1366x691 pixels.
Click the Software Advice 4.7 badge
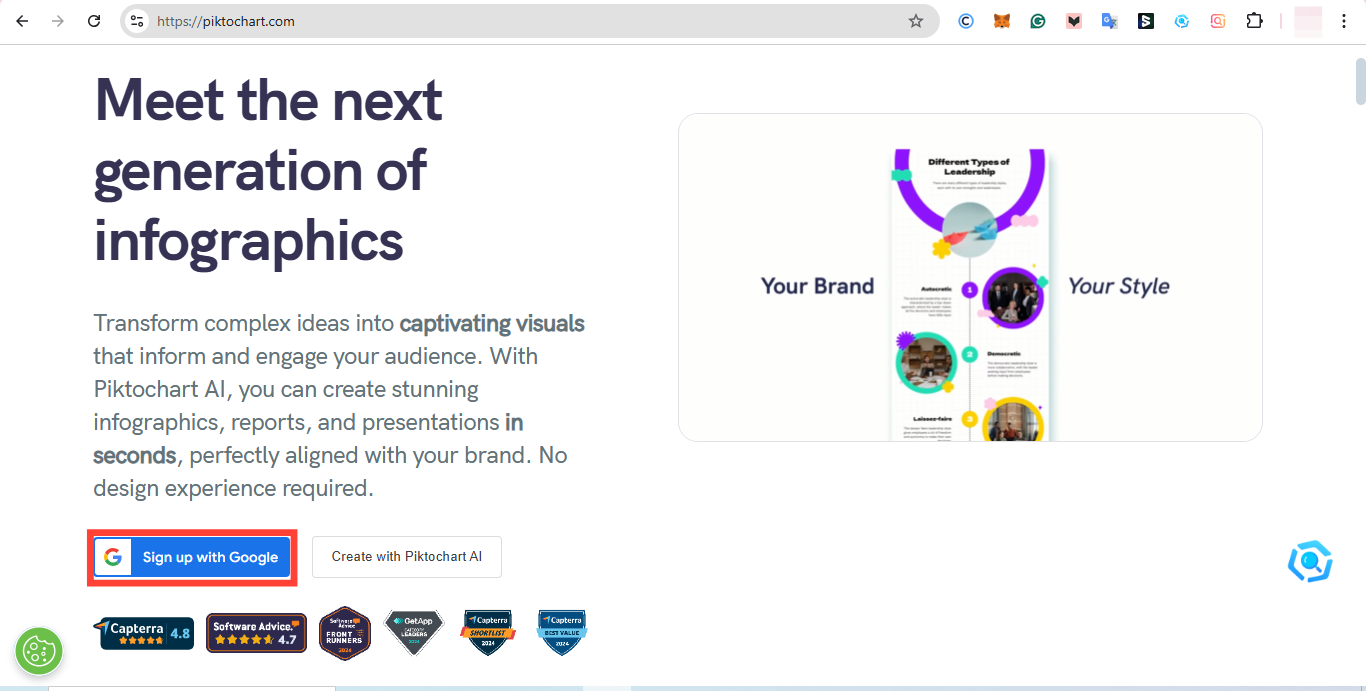(x=256, y=633)
